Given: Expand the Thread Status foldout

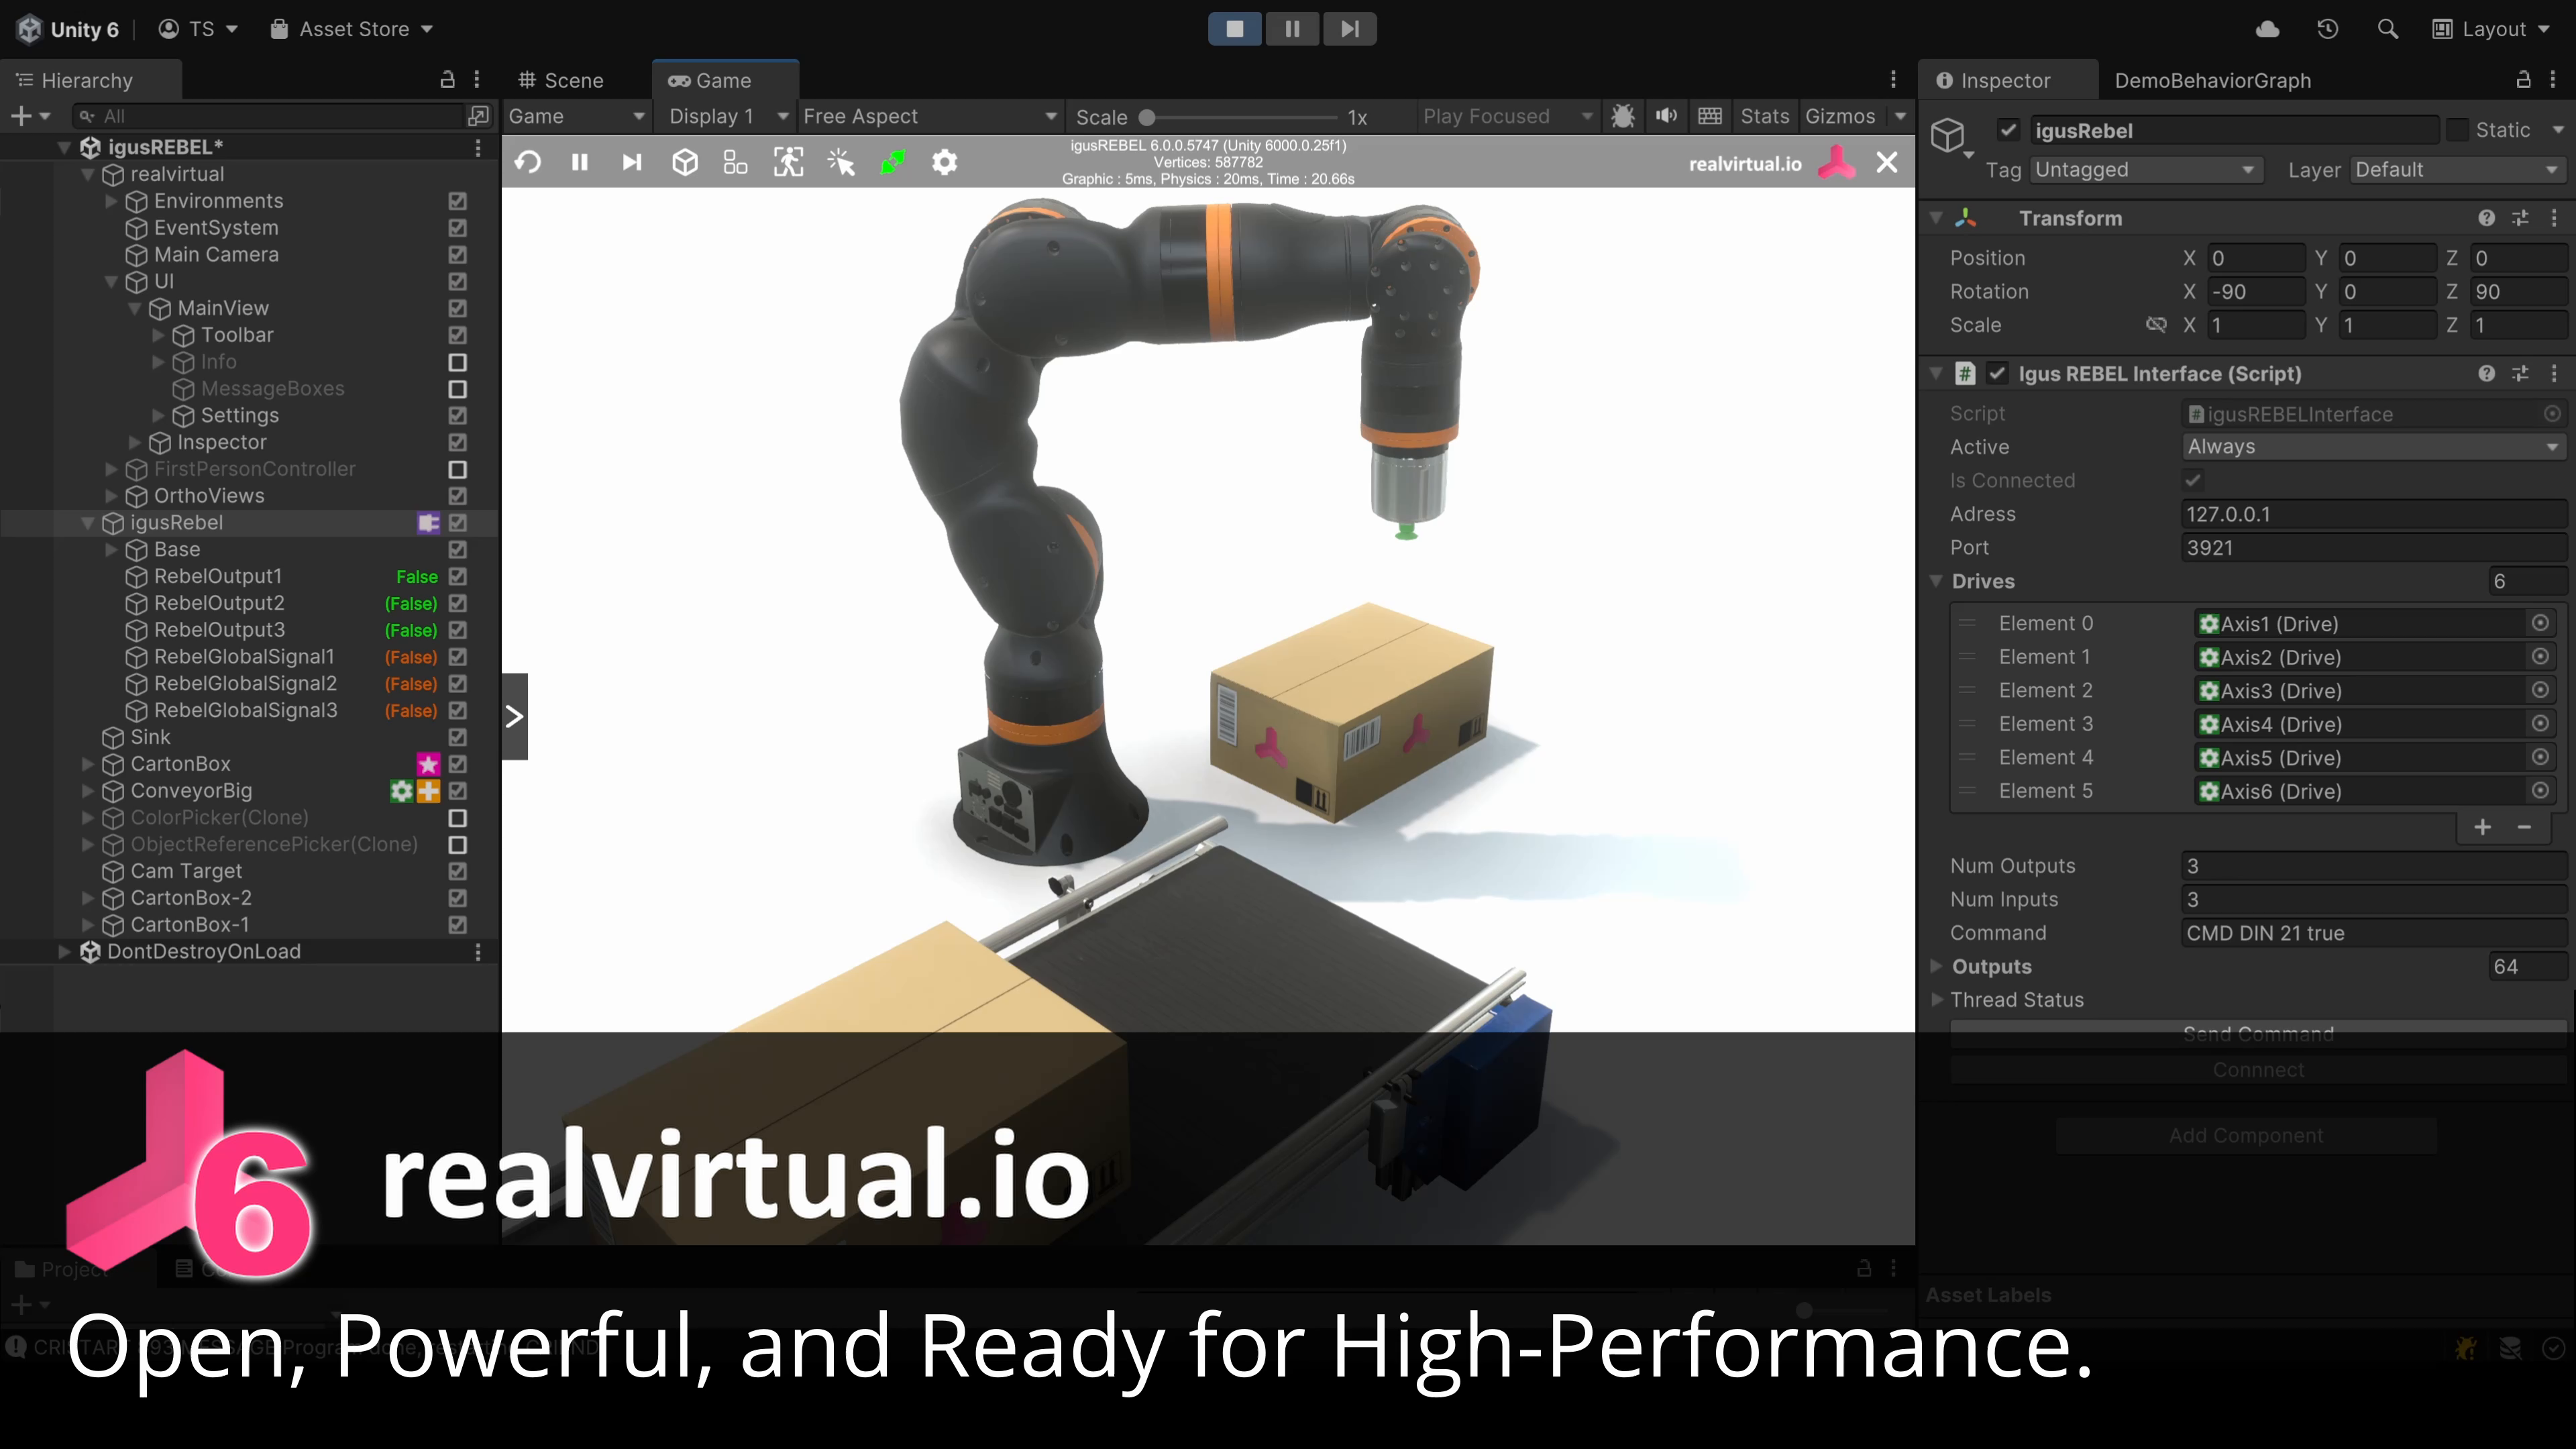Looking at the screenshot, I should (1936, 1000).
